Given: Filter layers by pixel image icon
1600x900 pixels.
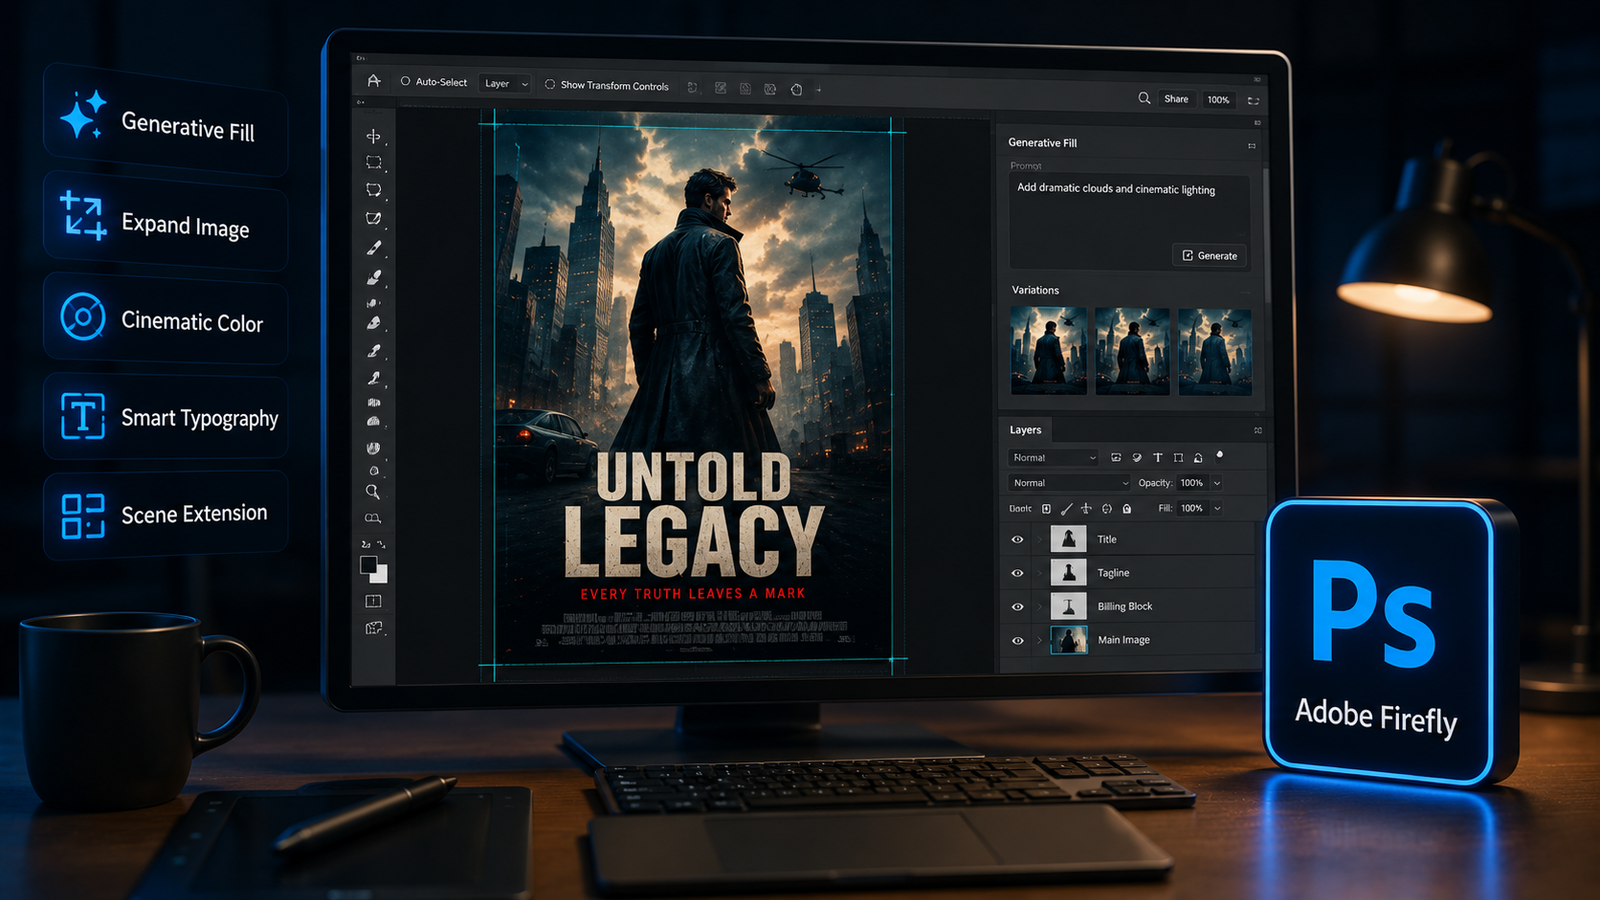Looking at the screenshot, I should pyautogui.click(x=1116, y=457).
